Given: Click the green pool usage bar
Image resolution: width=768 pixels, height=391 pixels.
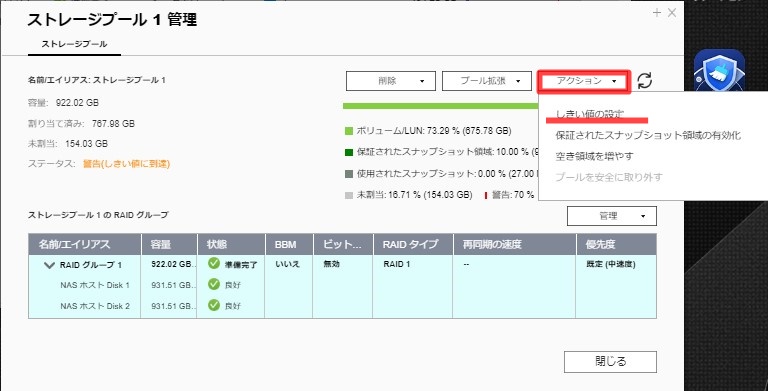Looking at the screenshot, I should tap(440, 106).
